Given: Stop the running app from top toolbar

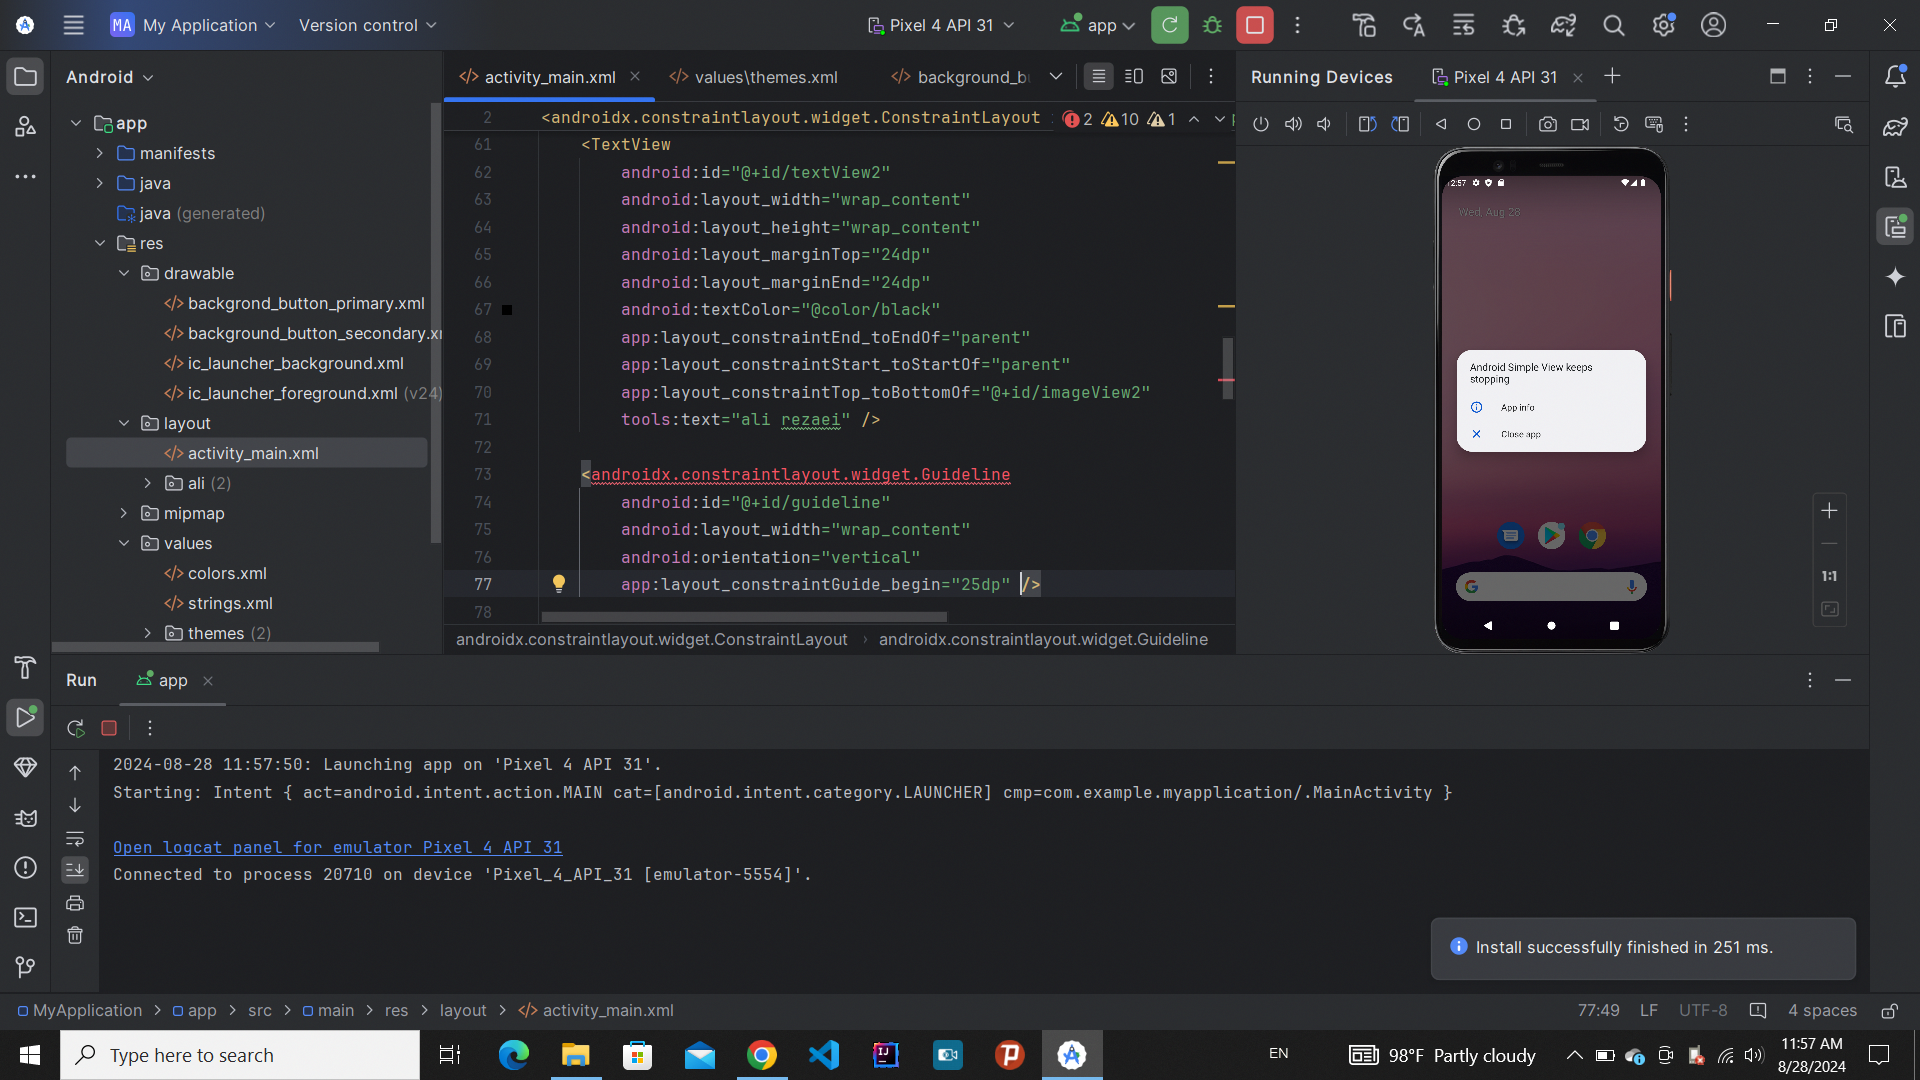Looking at the screenshot, I should (1254, 25).
